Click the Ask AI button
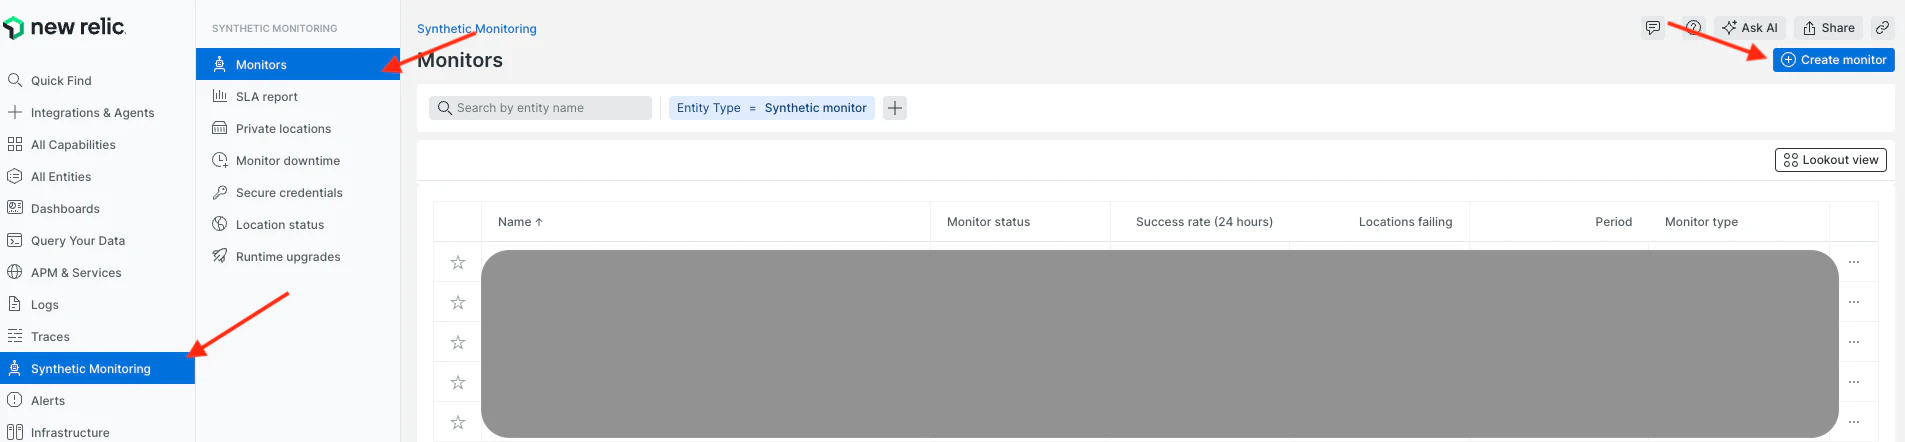1905x442 pixels. [1750, 28]
